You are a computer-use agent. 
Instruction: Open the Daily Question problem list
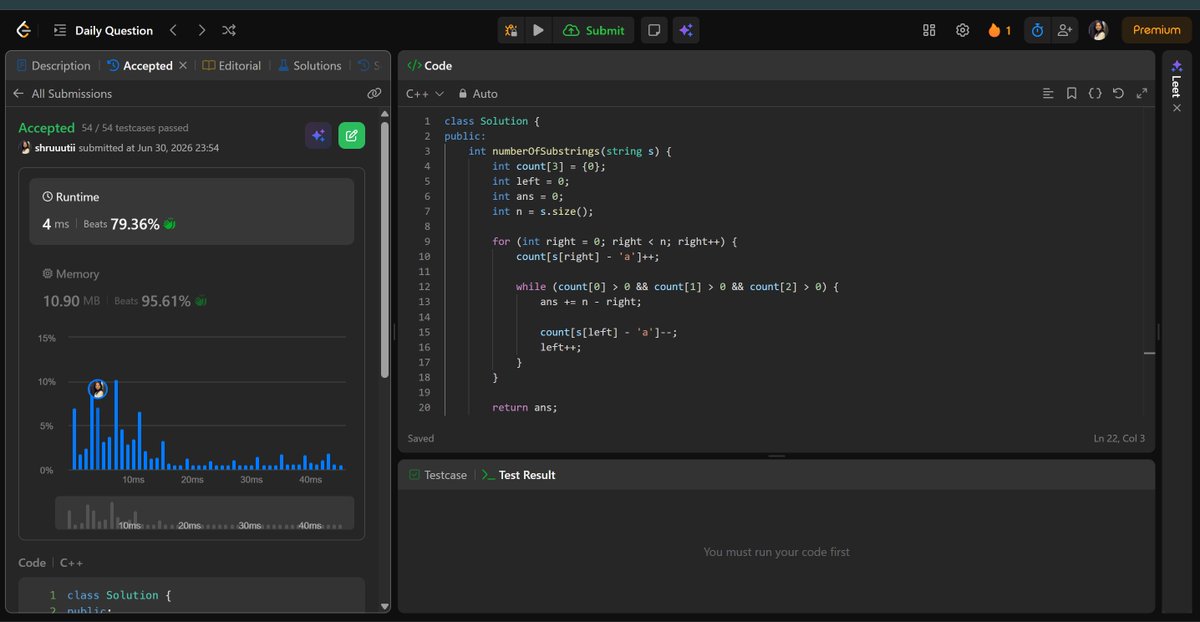(x=103, y=30)
